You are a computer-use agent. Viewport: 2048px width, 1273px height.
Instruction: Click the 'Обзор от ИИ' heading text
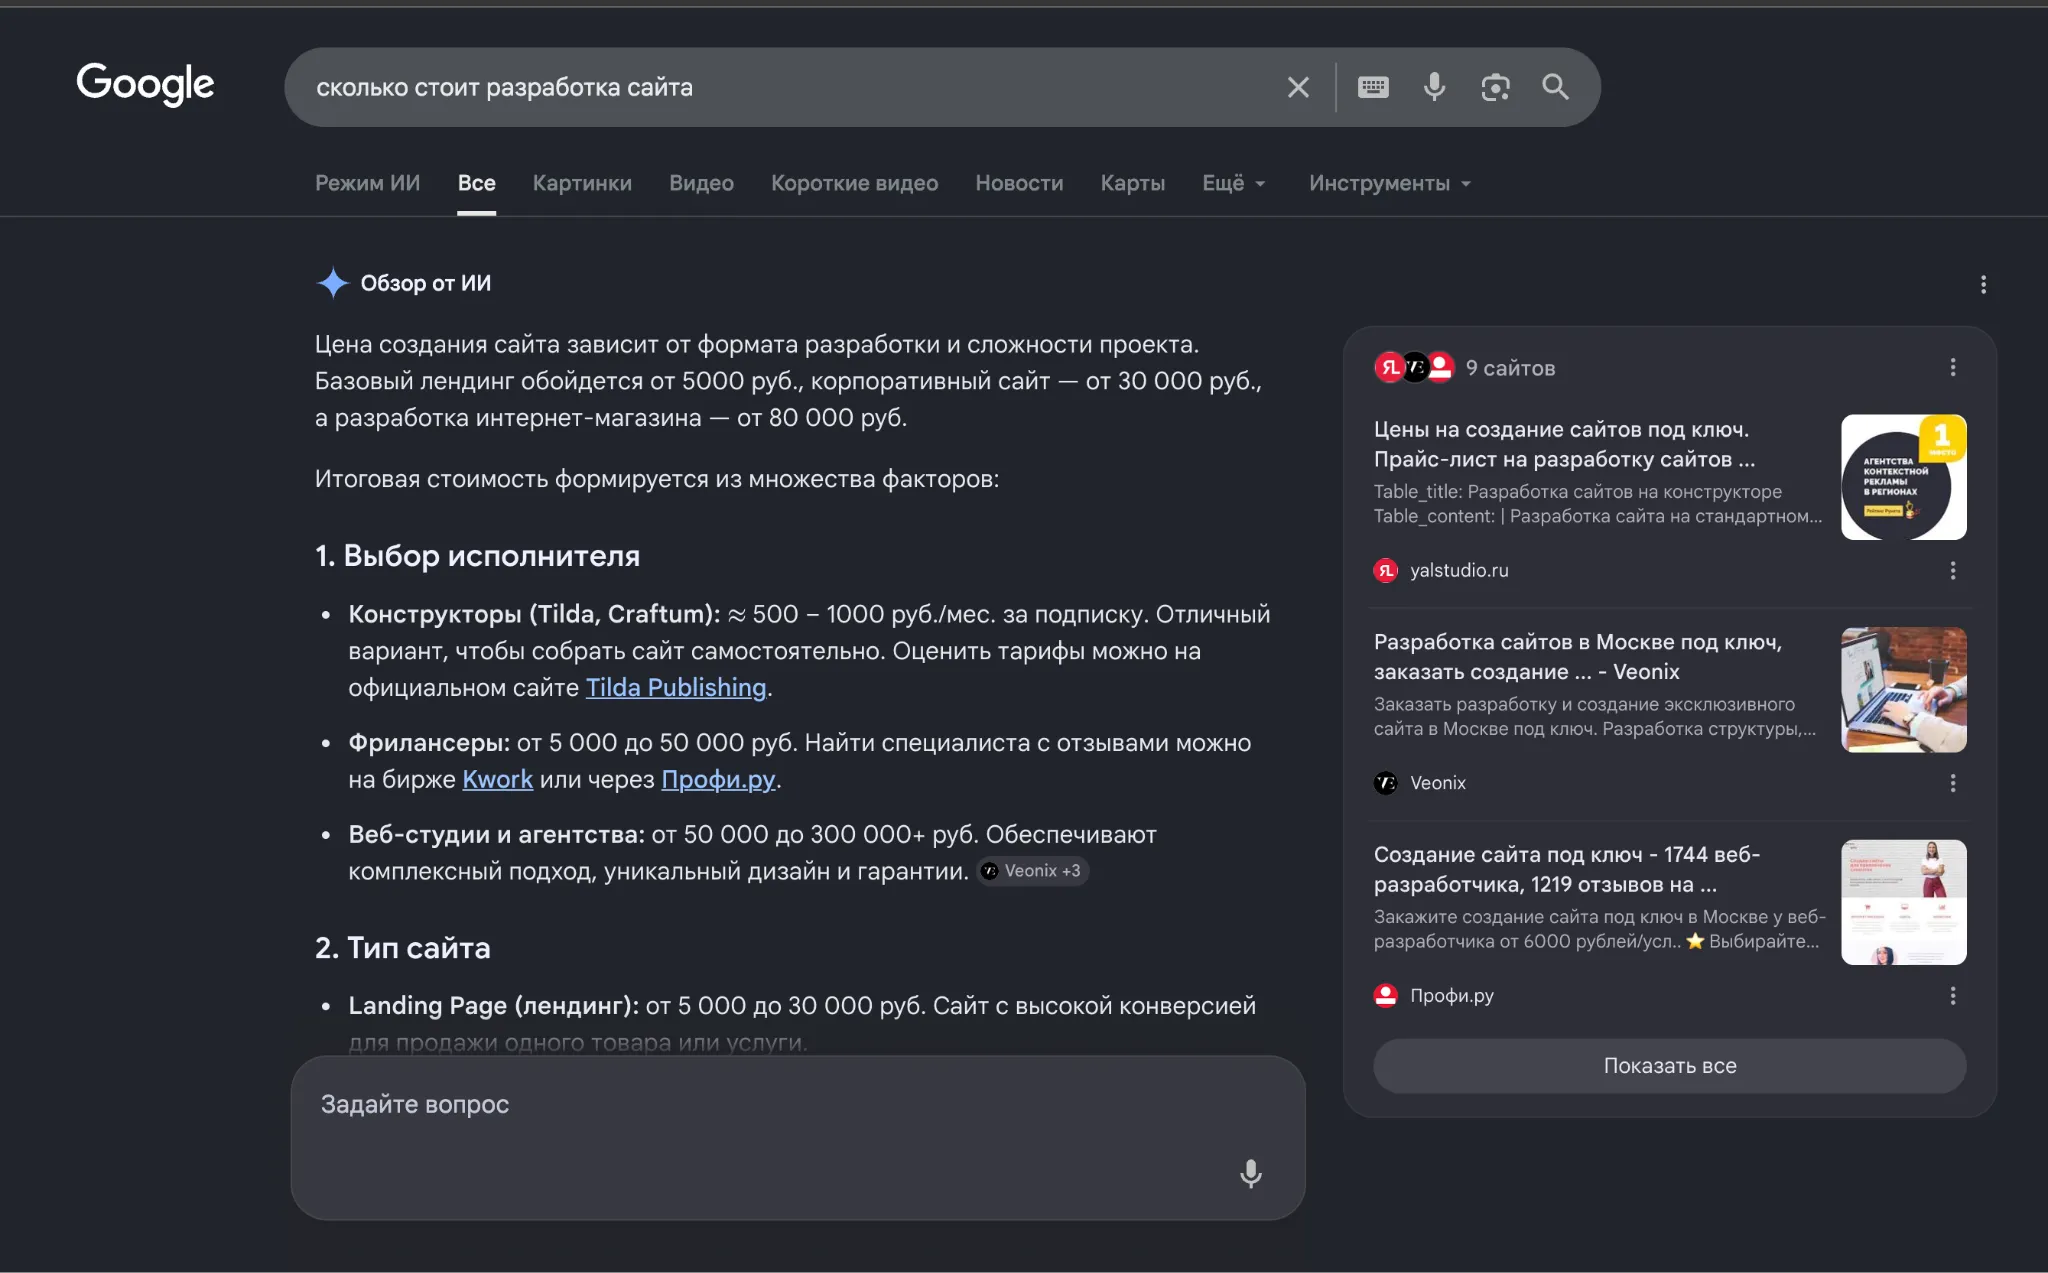(x=425, y=283)
